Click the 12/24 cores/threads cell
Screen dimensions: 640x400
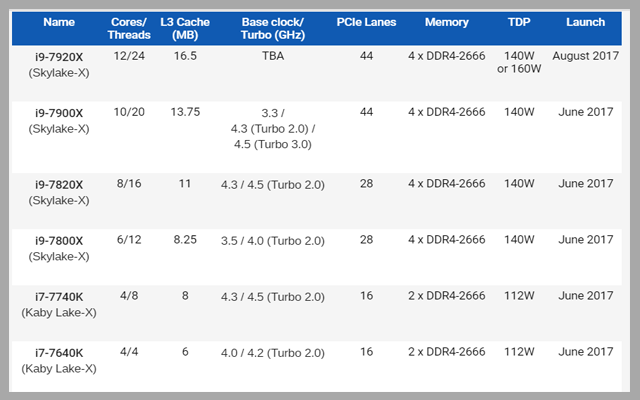(x=128, y=55)
